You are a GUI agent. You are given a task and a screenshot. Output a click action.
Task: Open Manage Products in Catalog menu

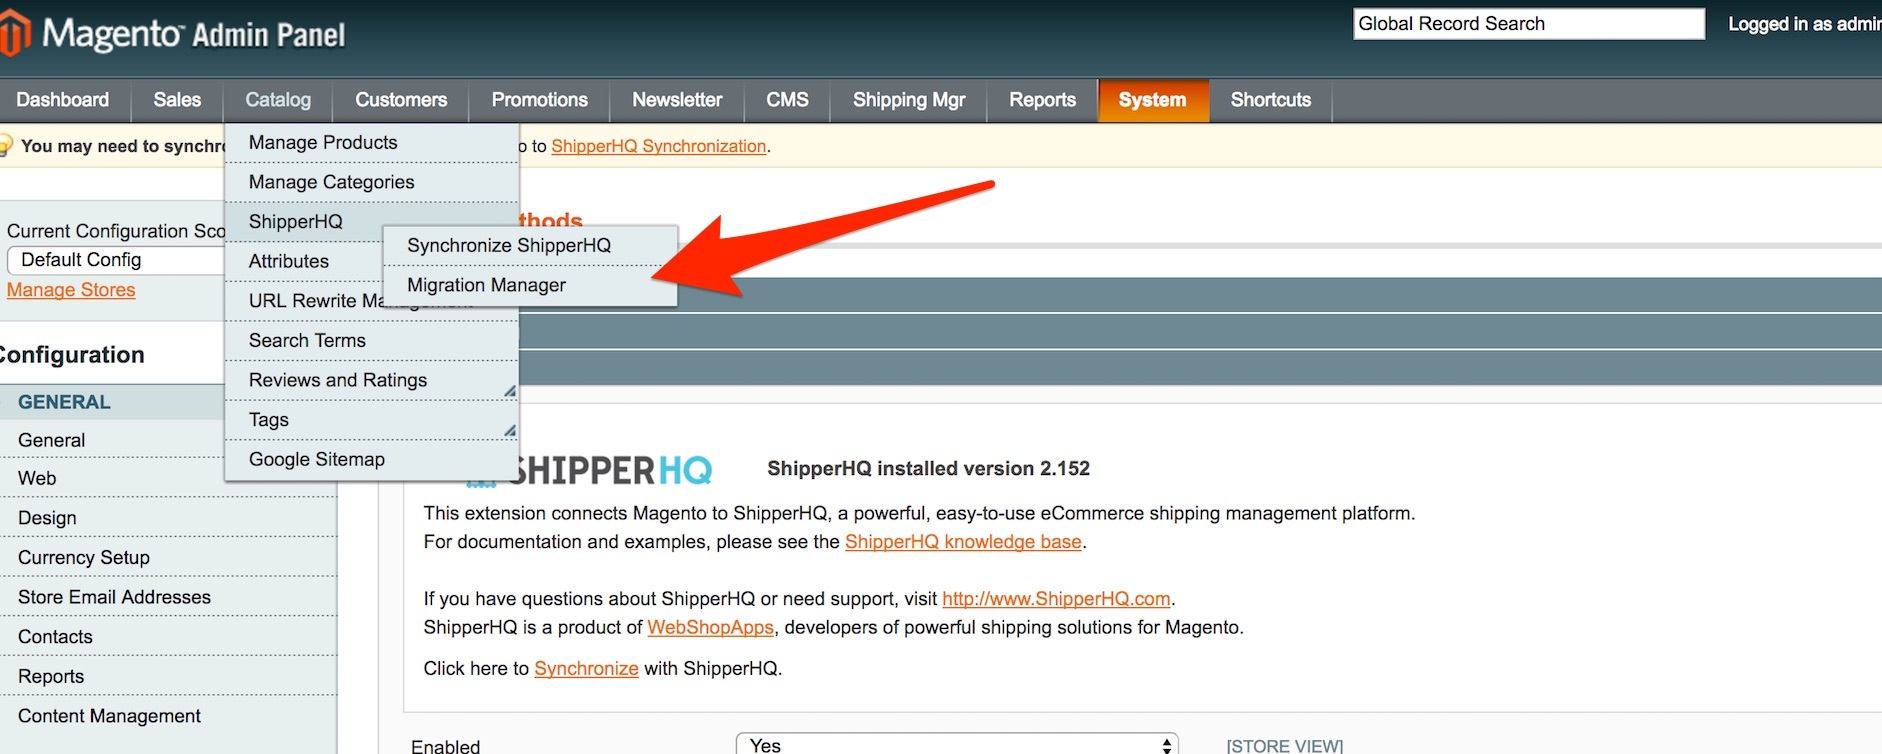tap(323, 142)
